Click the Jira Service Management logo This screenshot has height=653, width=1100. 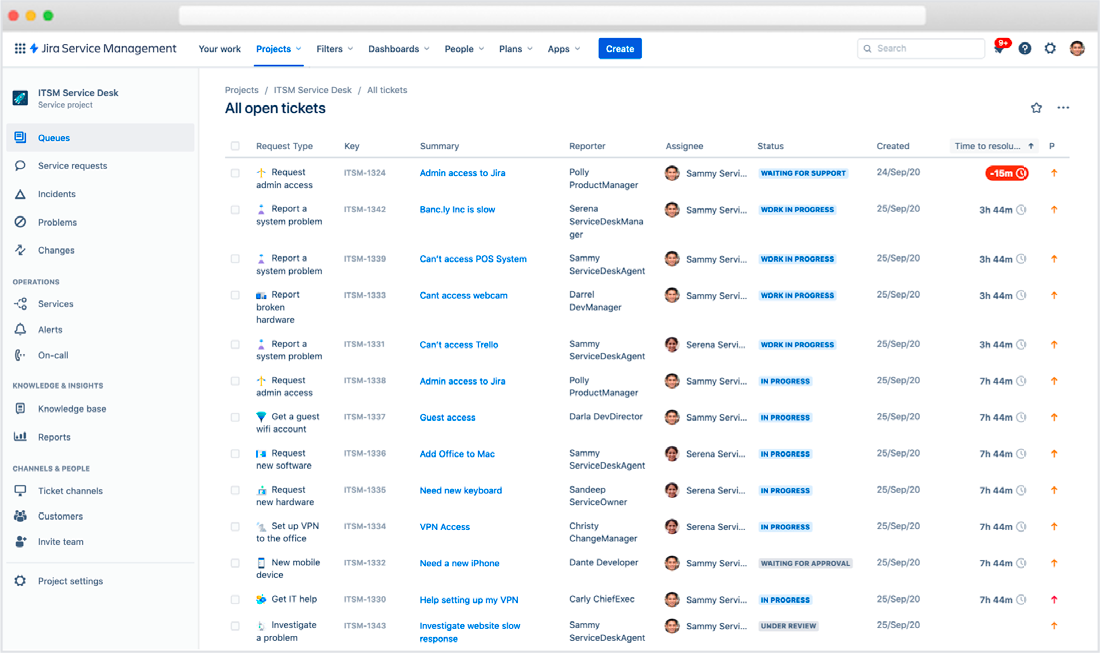[103, 48]
